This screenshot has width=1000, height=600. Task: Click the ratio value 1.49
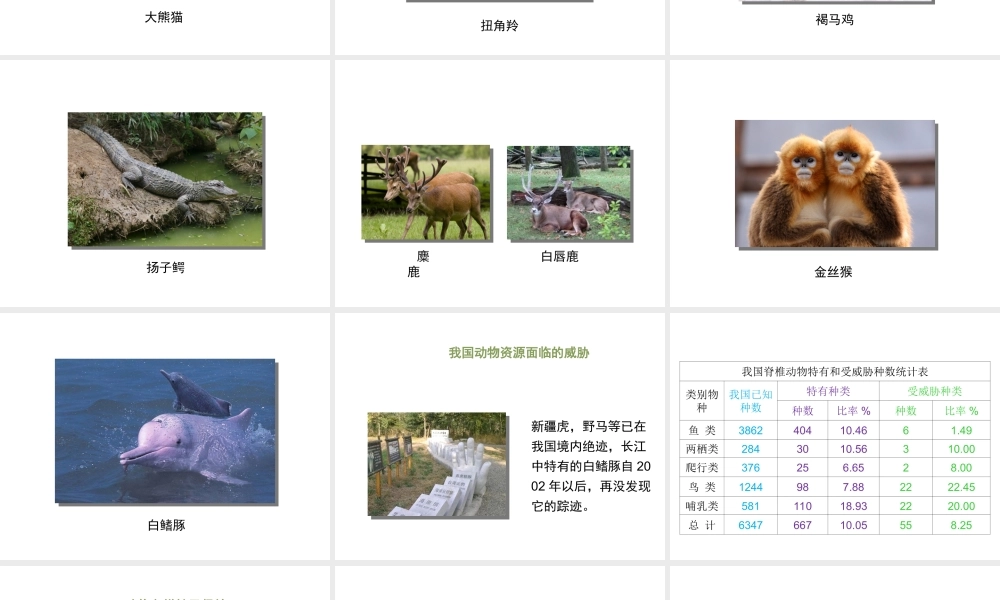(961, 430)
